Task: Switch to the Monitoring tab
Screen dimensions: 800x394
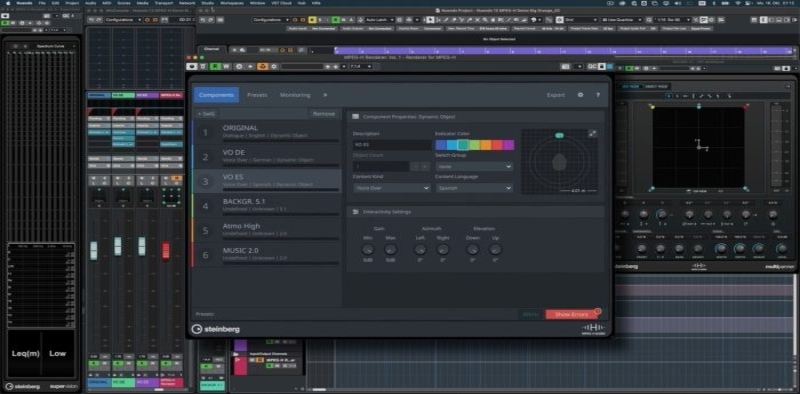Action: (295, 95)
